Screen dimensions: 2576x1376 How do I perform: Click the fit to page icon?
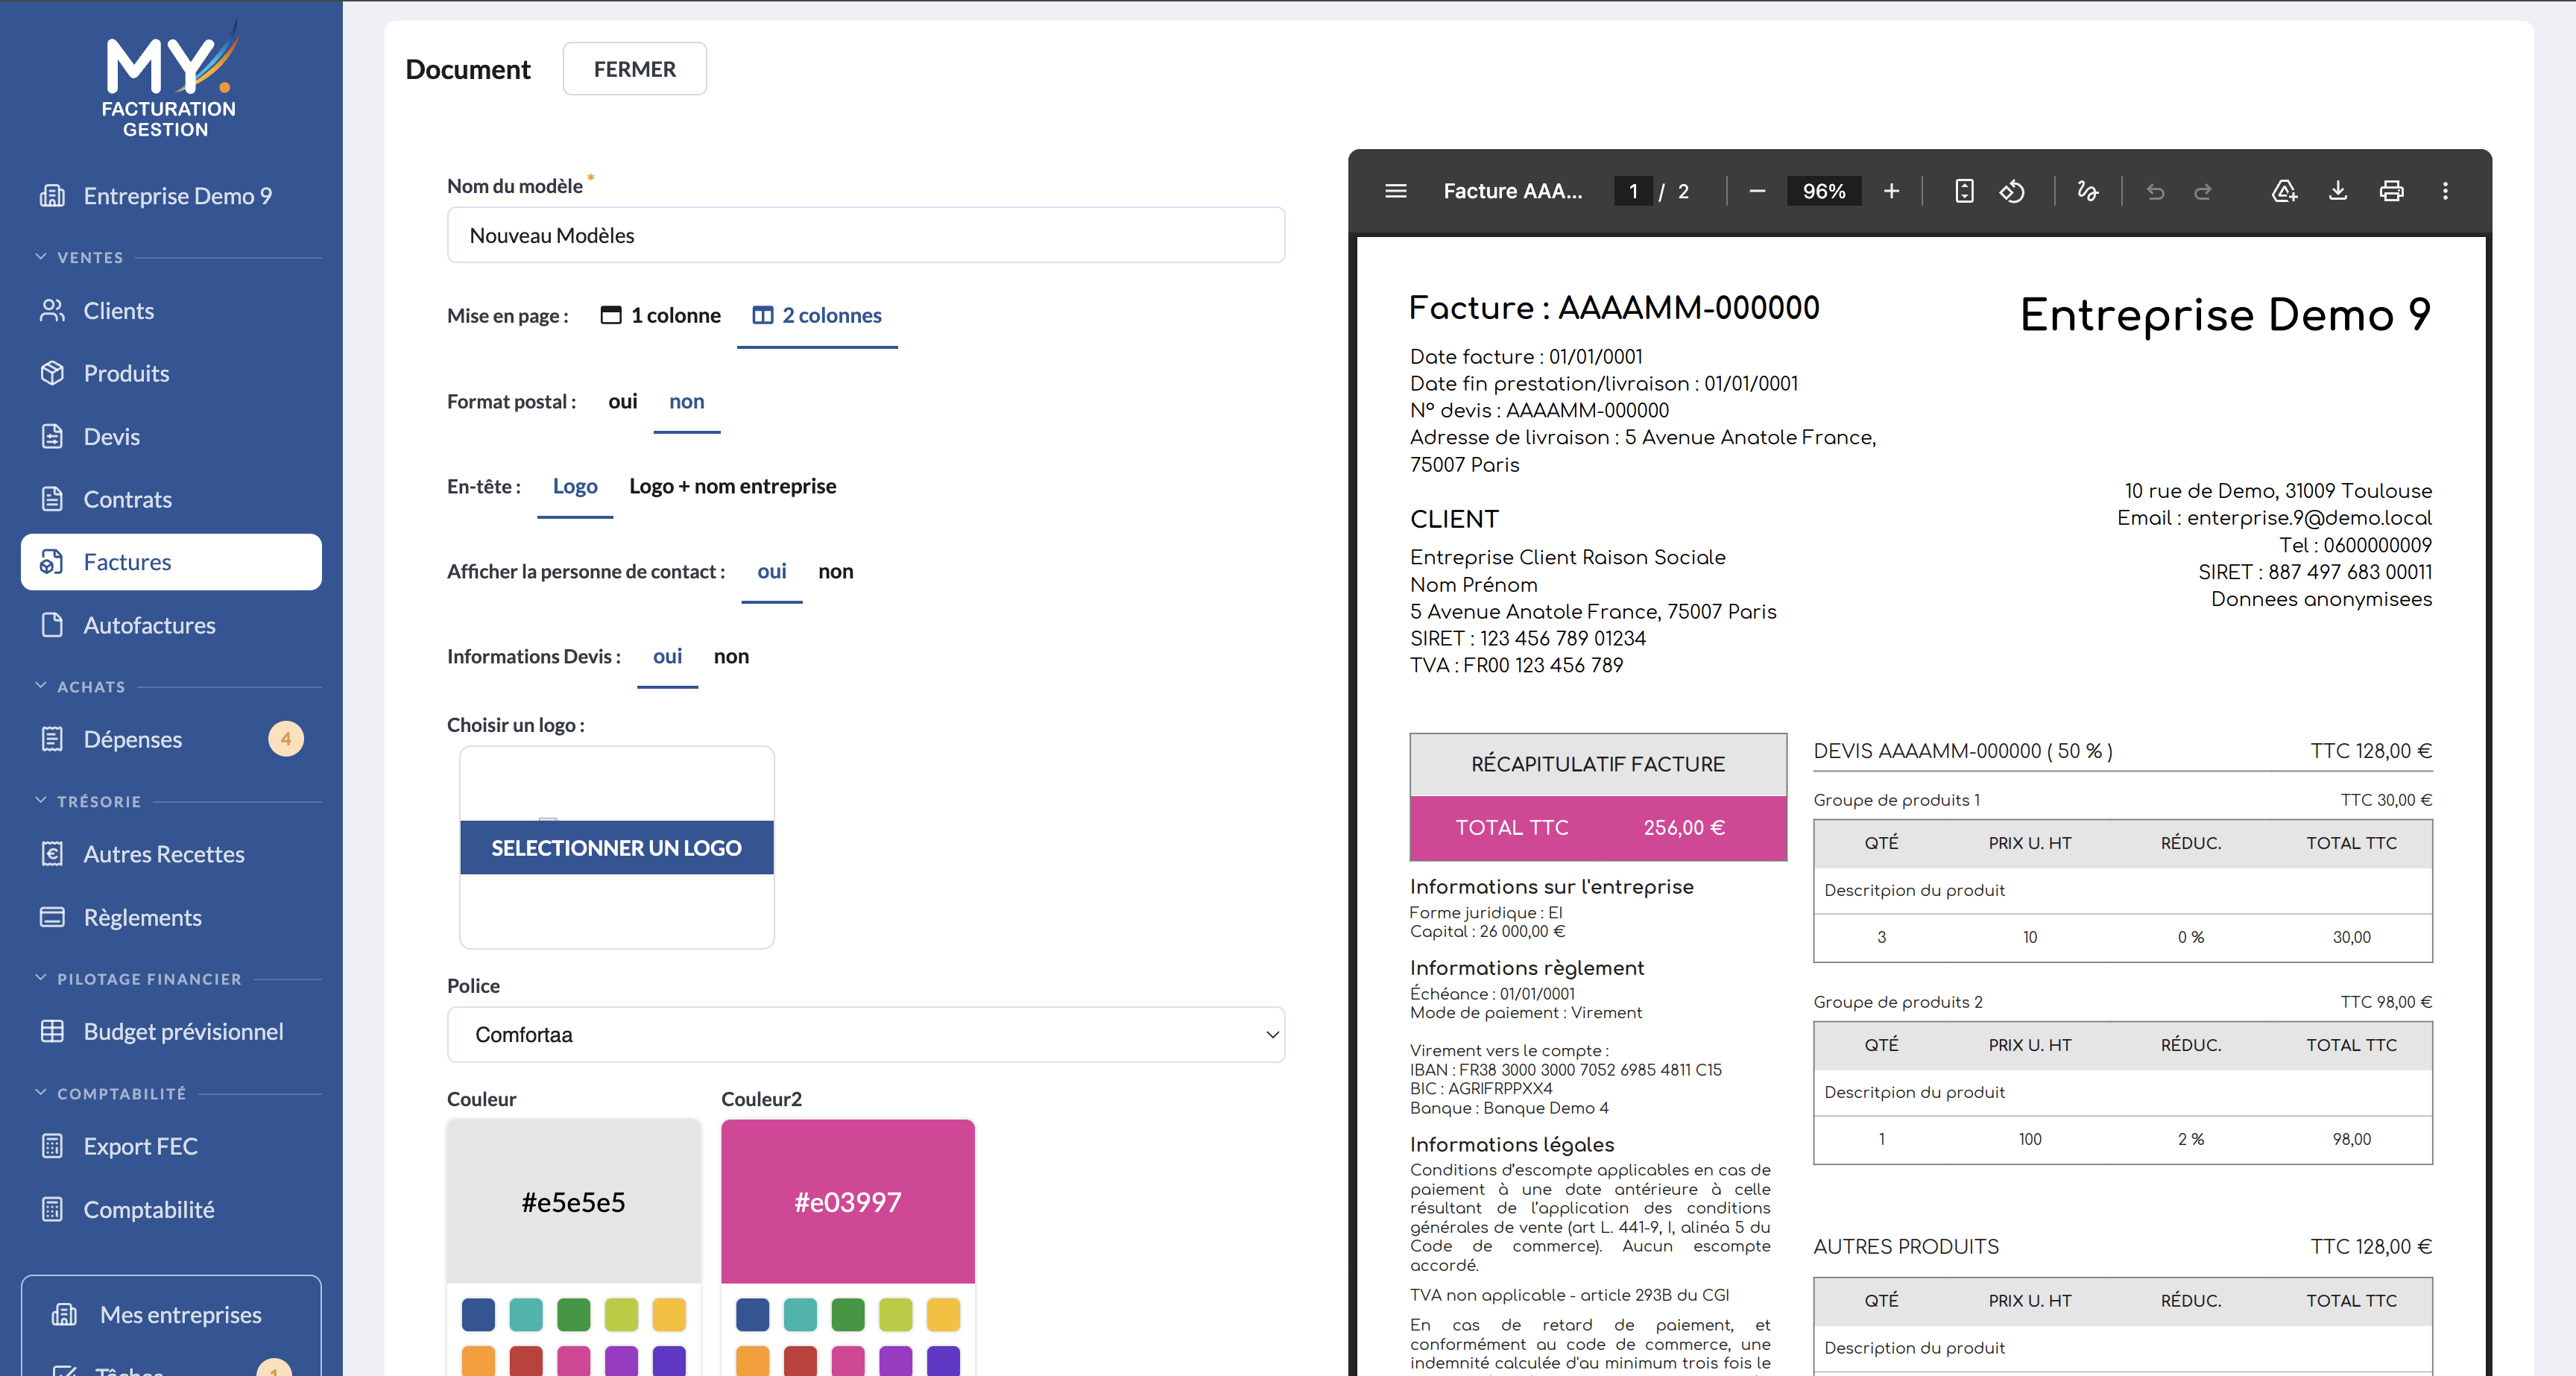pyautogui.click(x=1964, y=191)
